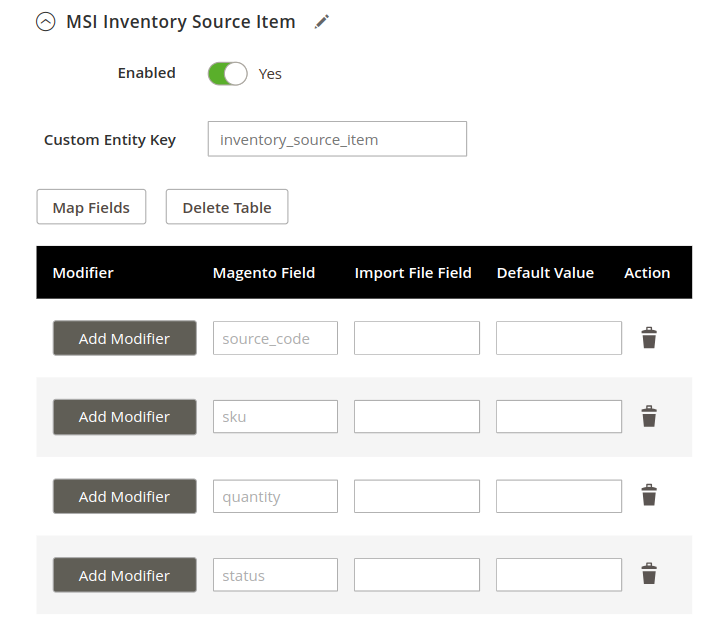
Task: Delete the source_code row with trash icon
Action: 649,338
